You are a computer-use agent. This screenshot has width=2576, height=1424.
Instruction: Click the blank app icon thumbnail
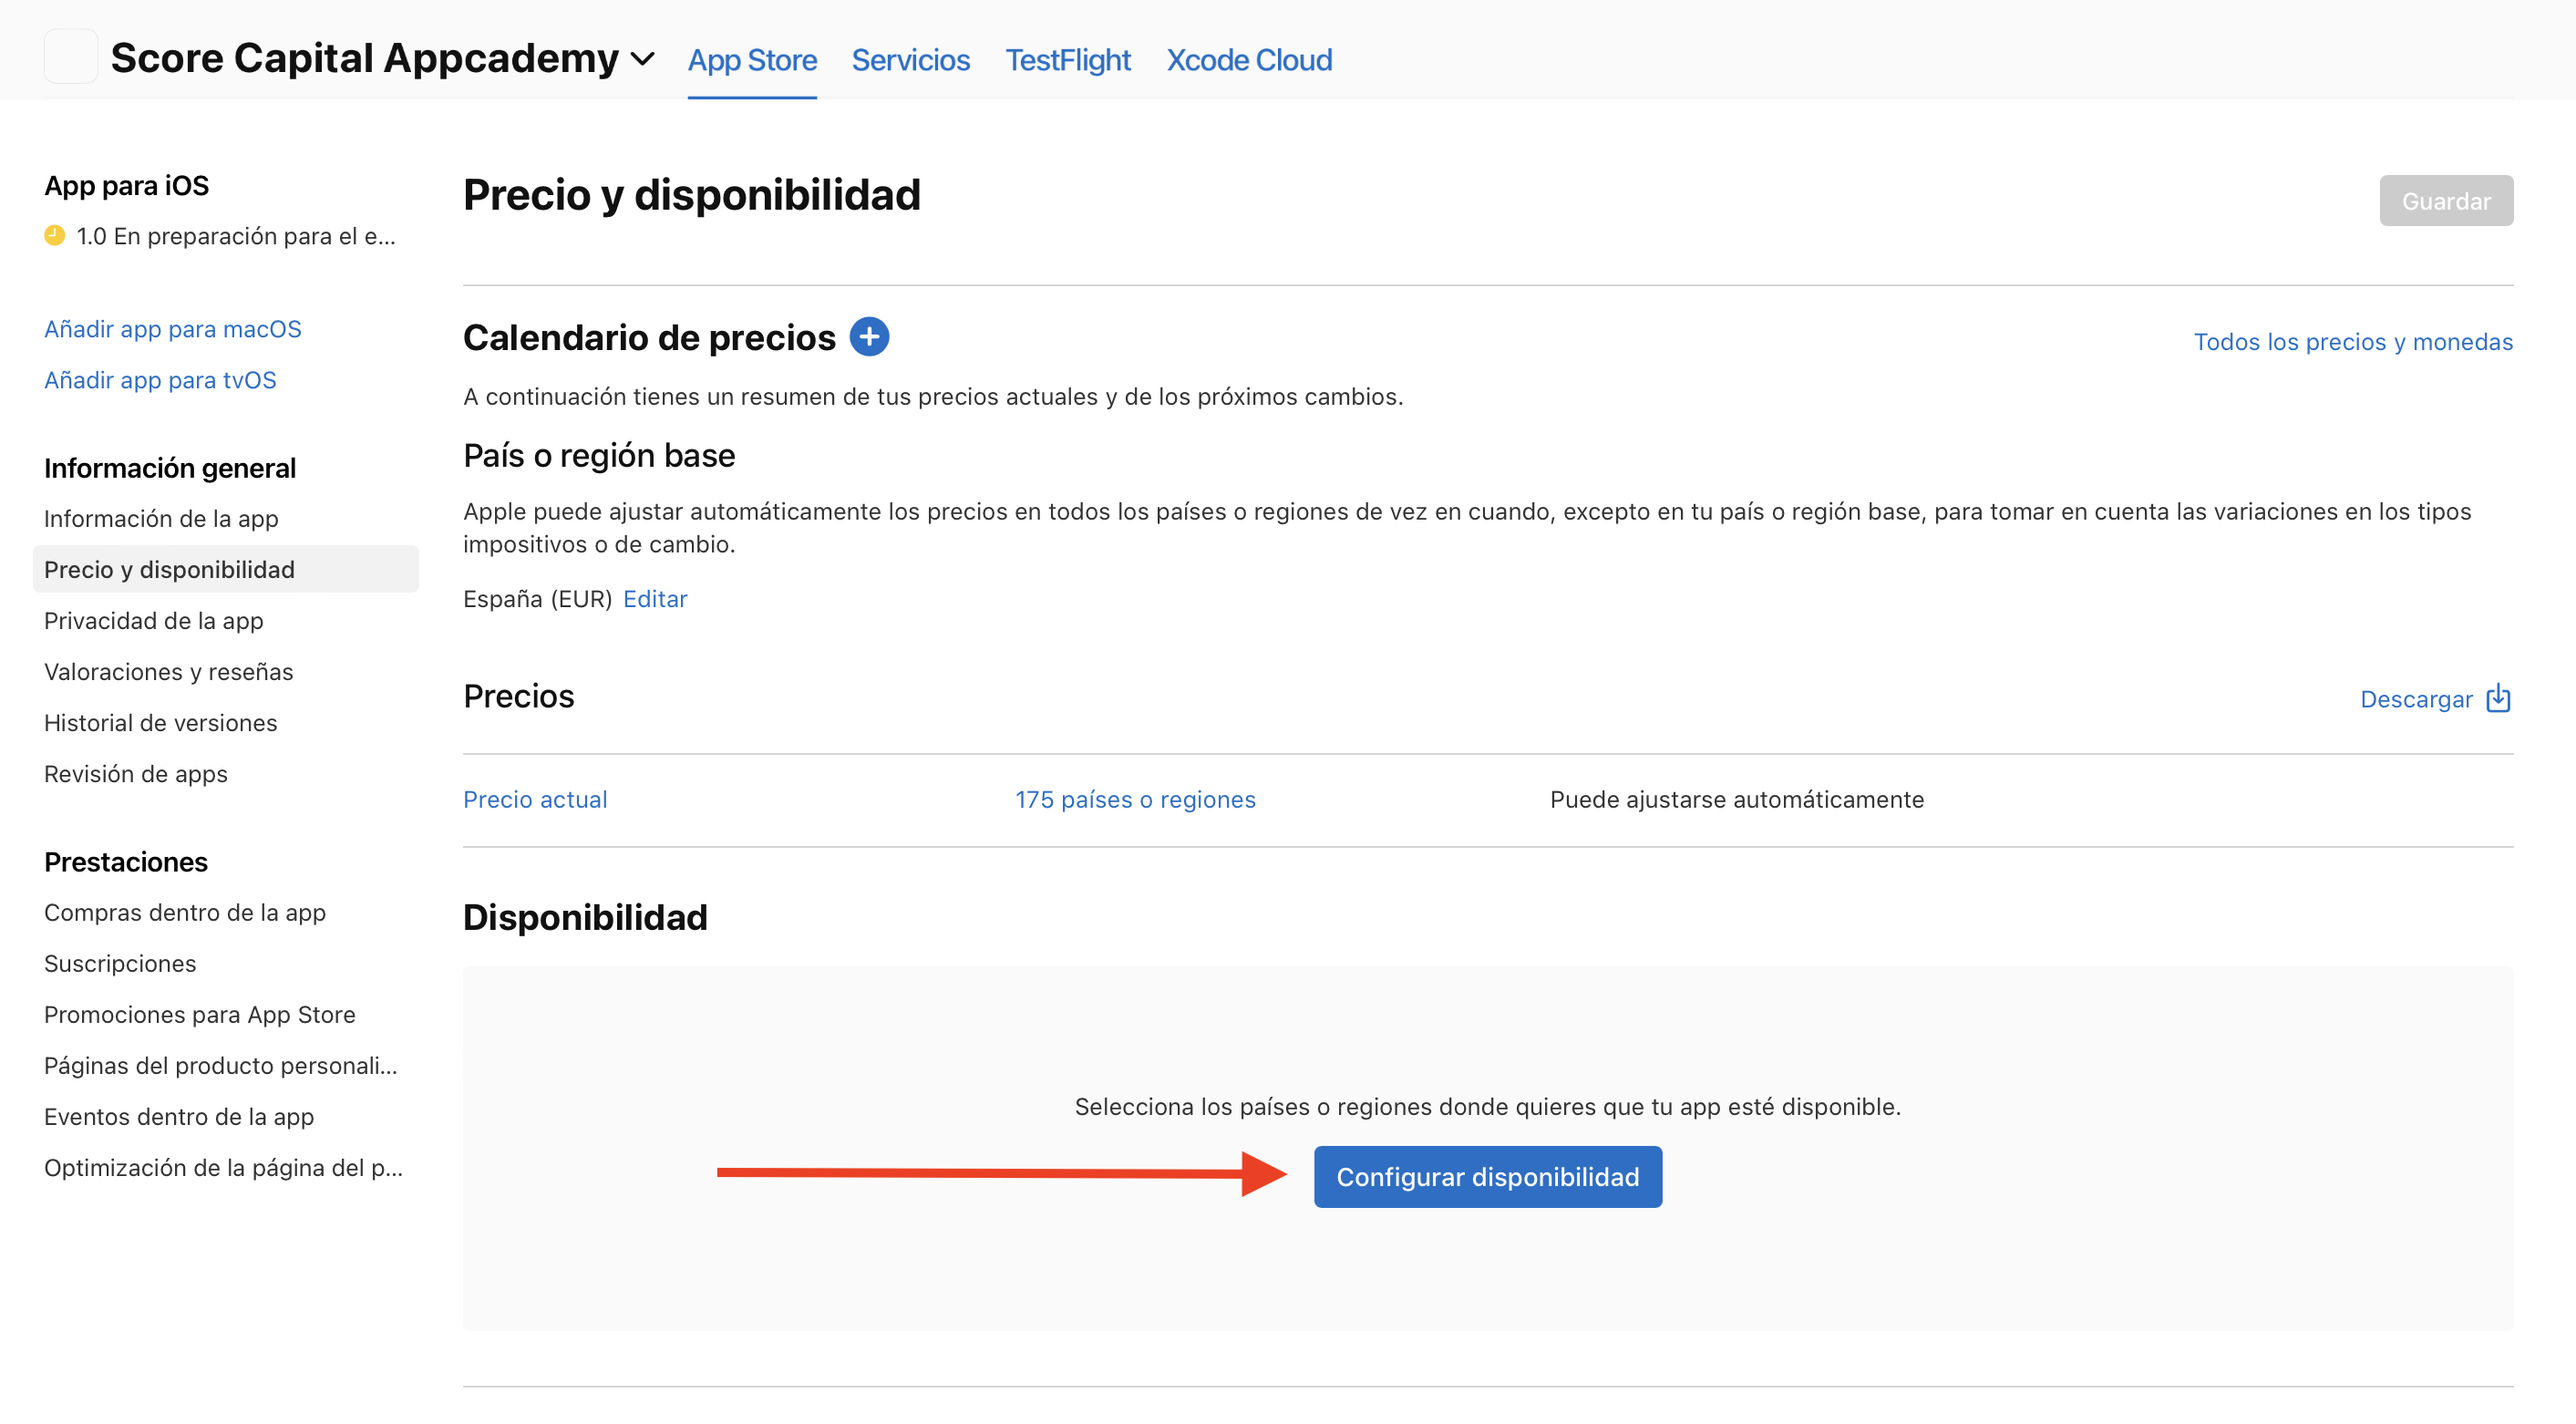pyautogui.click(x=70, y=56)
